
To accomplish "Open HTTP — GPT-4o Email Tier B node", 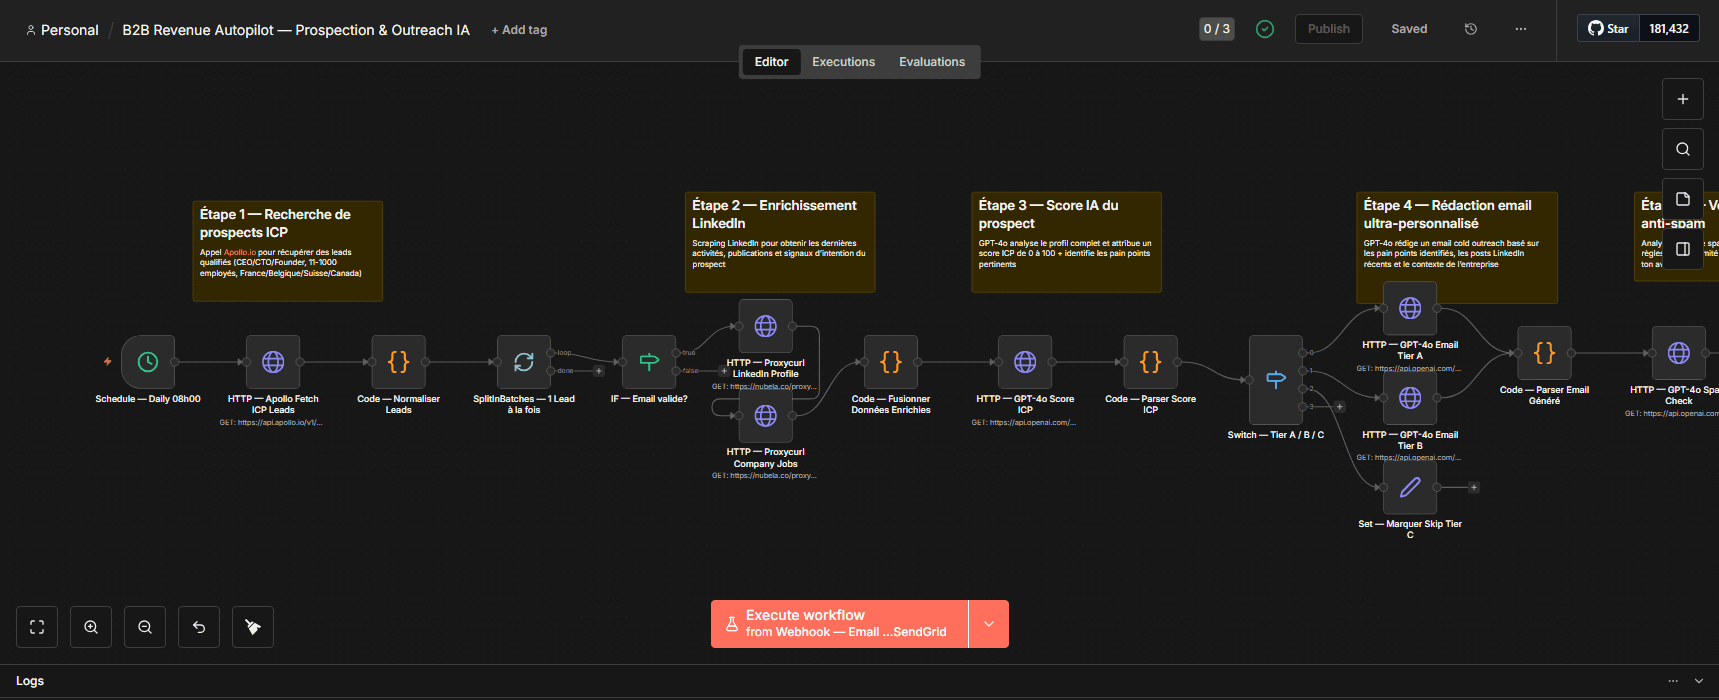I will [1410, 398].
